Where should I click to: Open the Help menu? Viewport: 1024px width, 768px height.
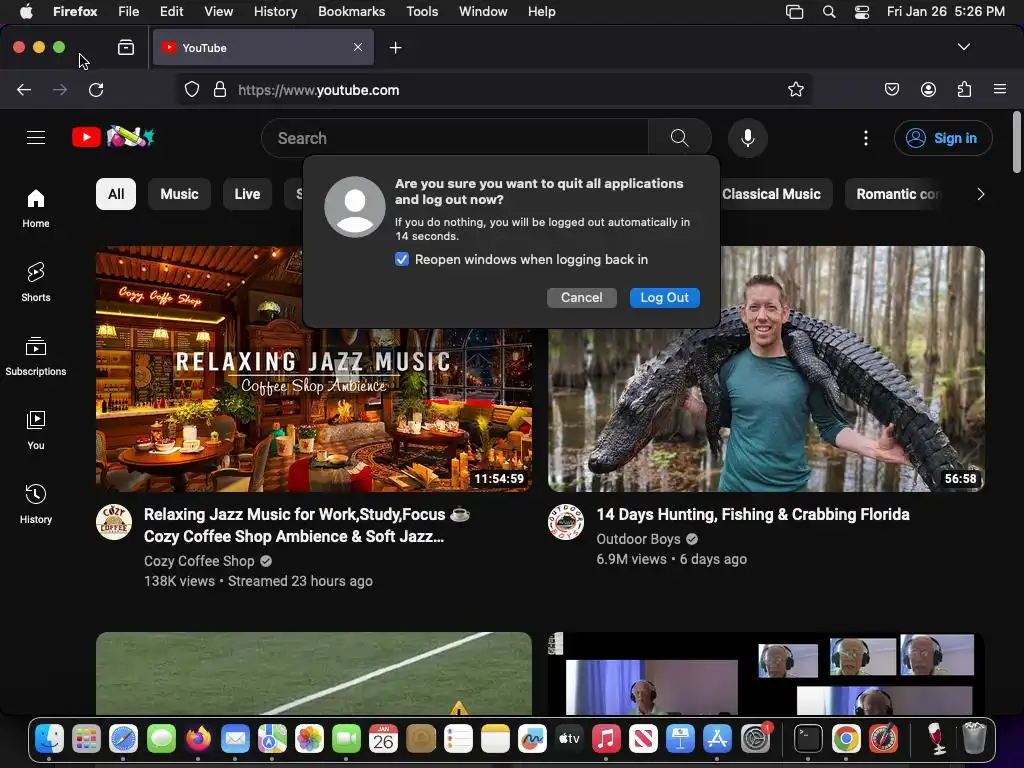coord(541,11)
